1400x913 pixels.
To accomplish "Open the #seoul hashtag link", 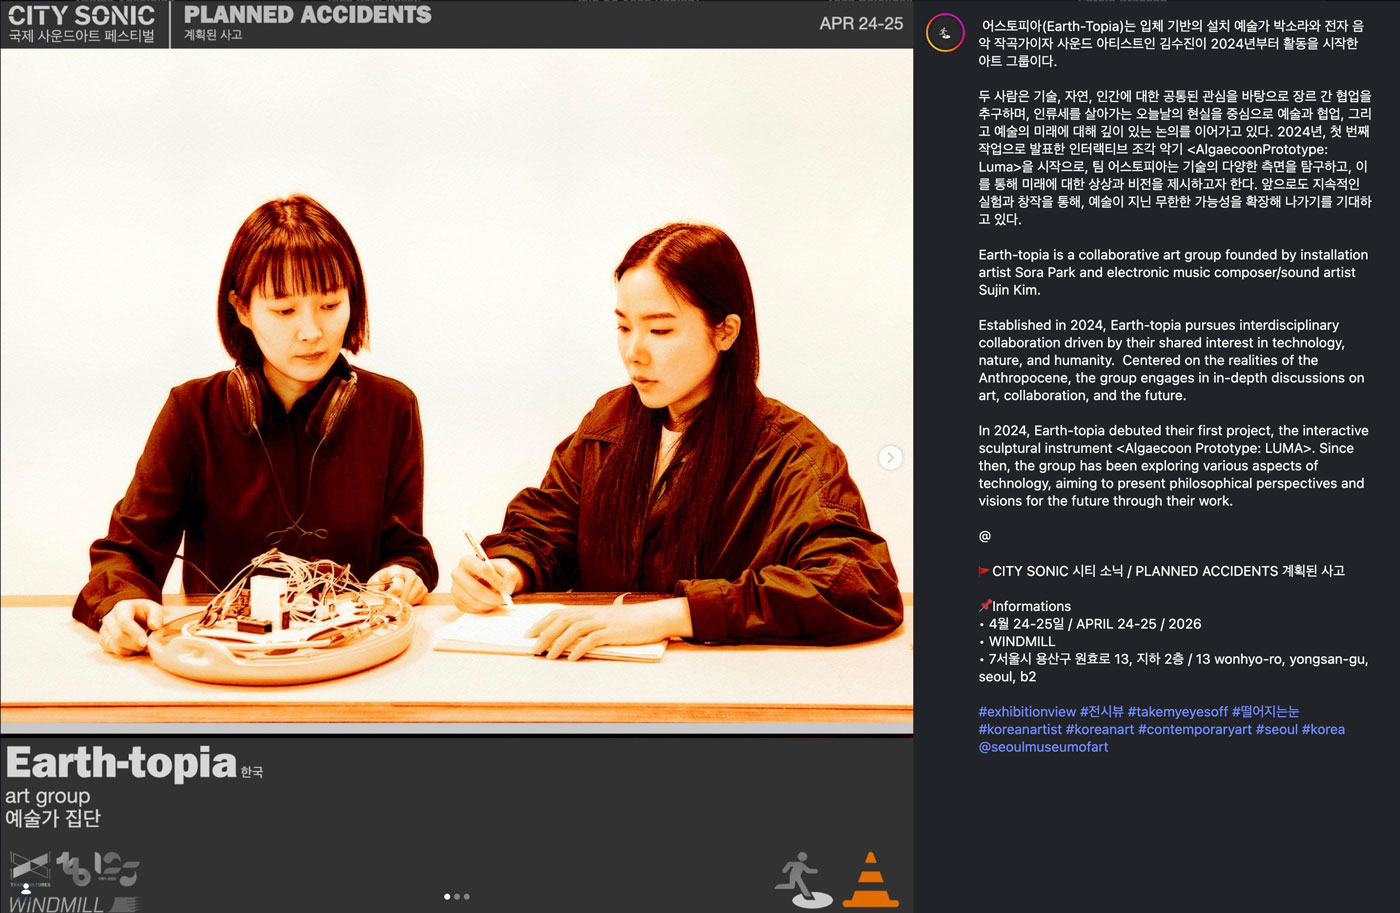I will pyautogui.click(x=1277, y=730).
